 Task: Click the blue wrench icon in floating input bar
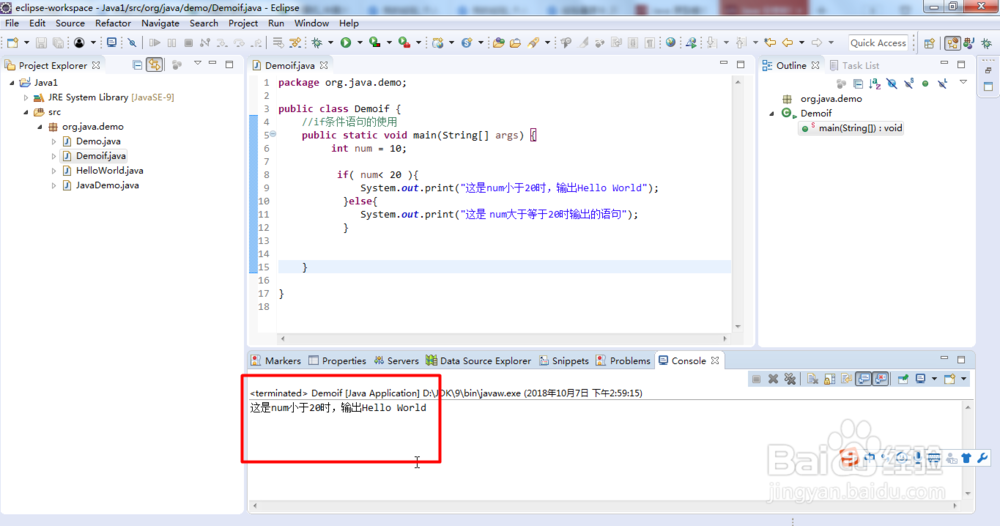pyautogui.click(x=982, y=458)
